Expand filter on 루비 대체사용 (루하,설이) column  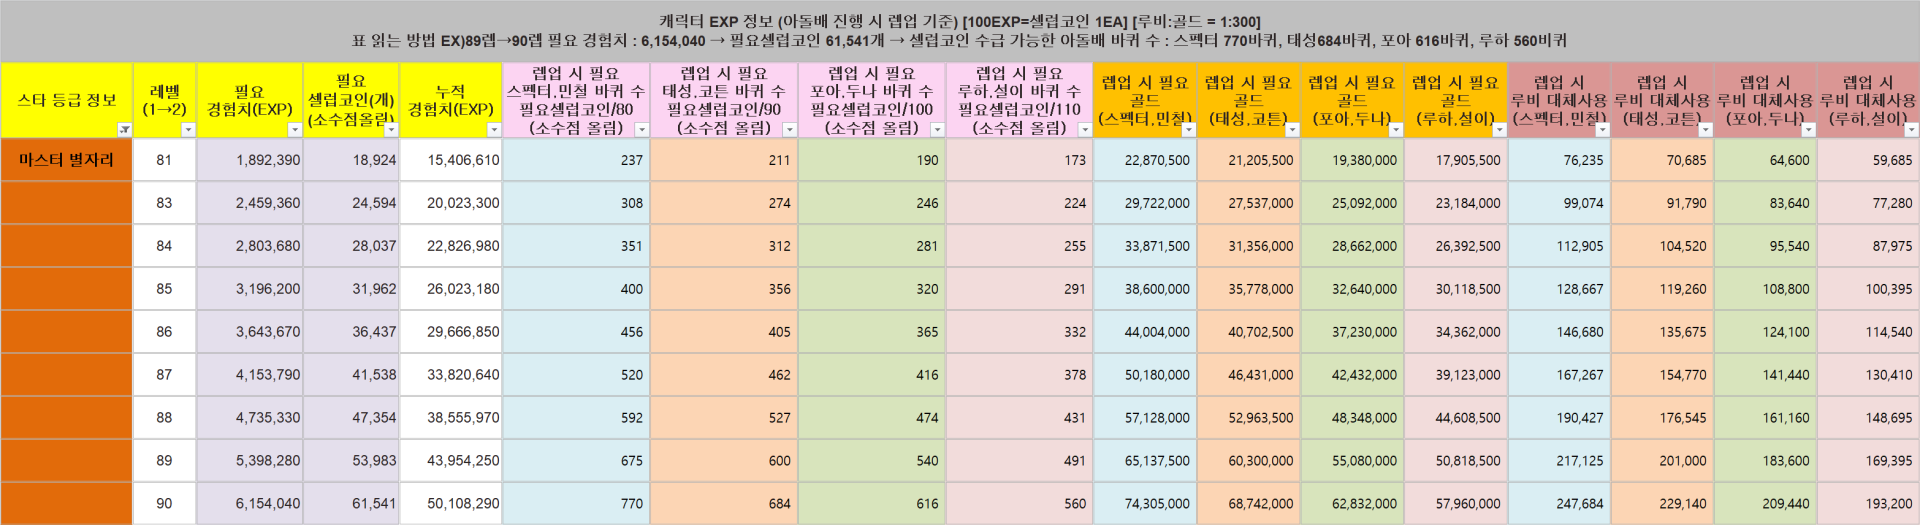pyautogui.click(x=1911, y=130)
